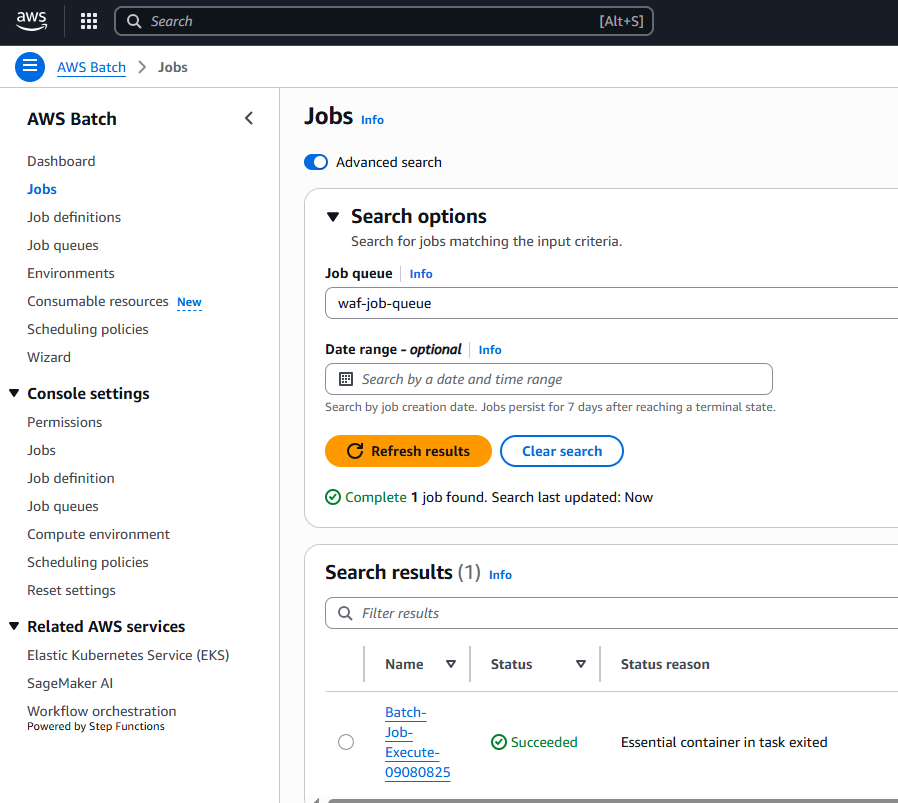
Task: Toggle the Advanced search switch off
Action: point(316,162)
